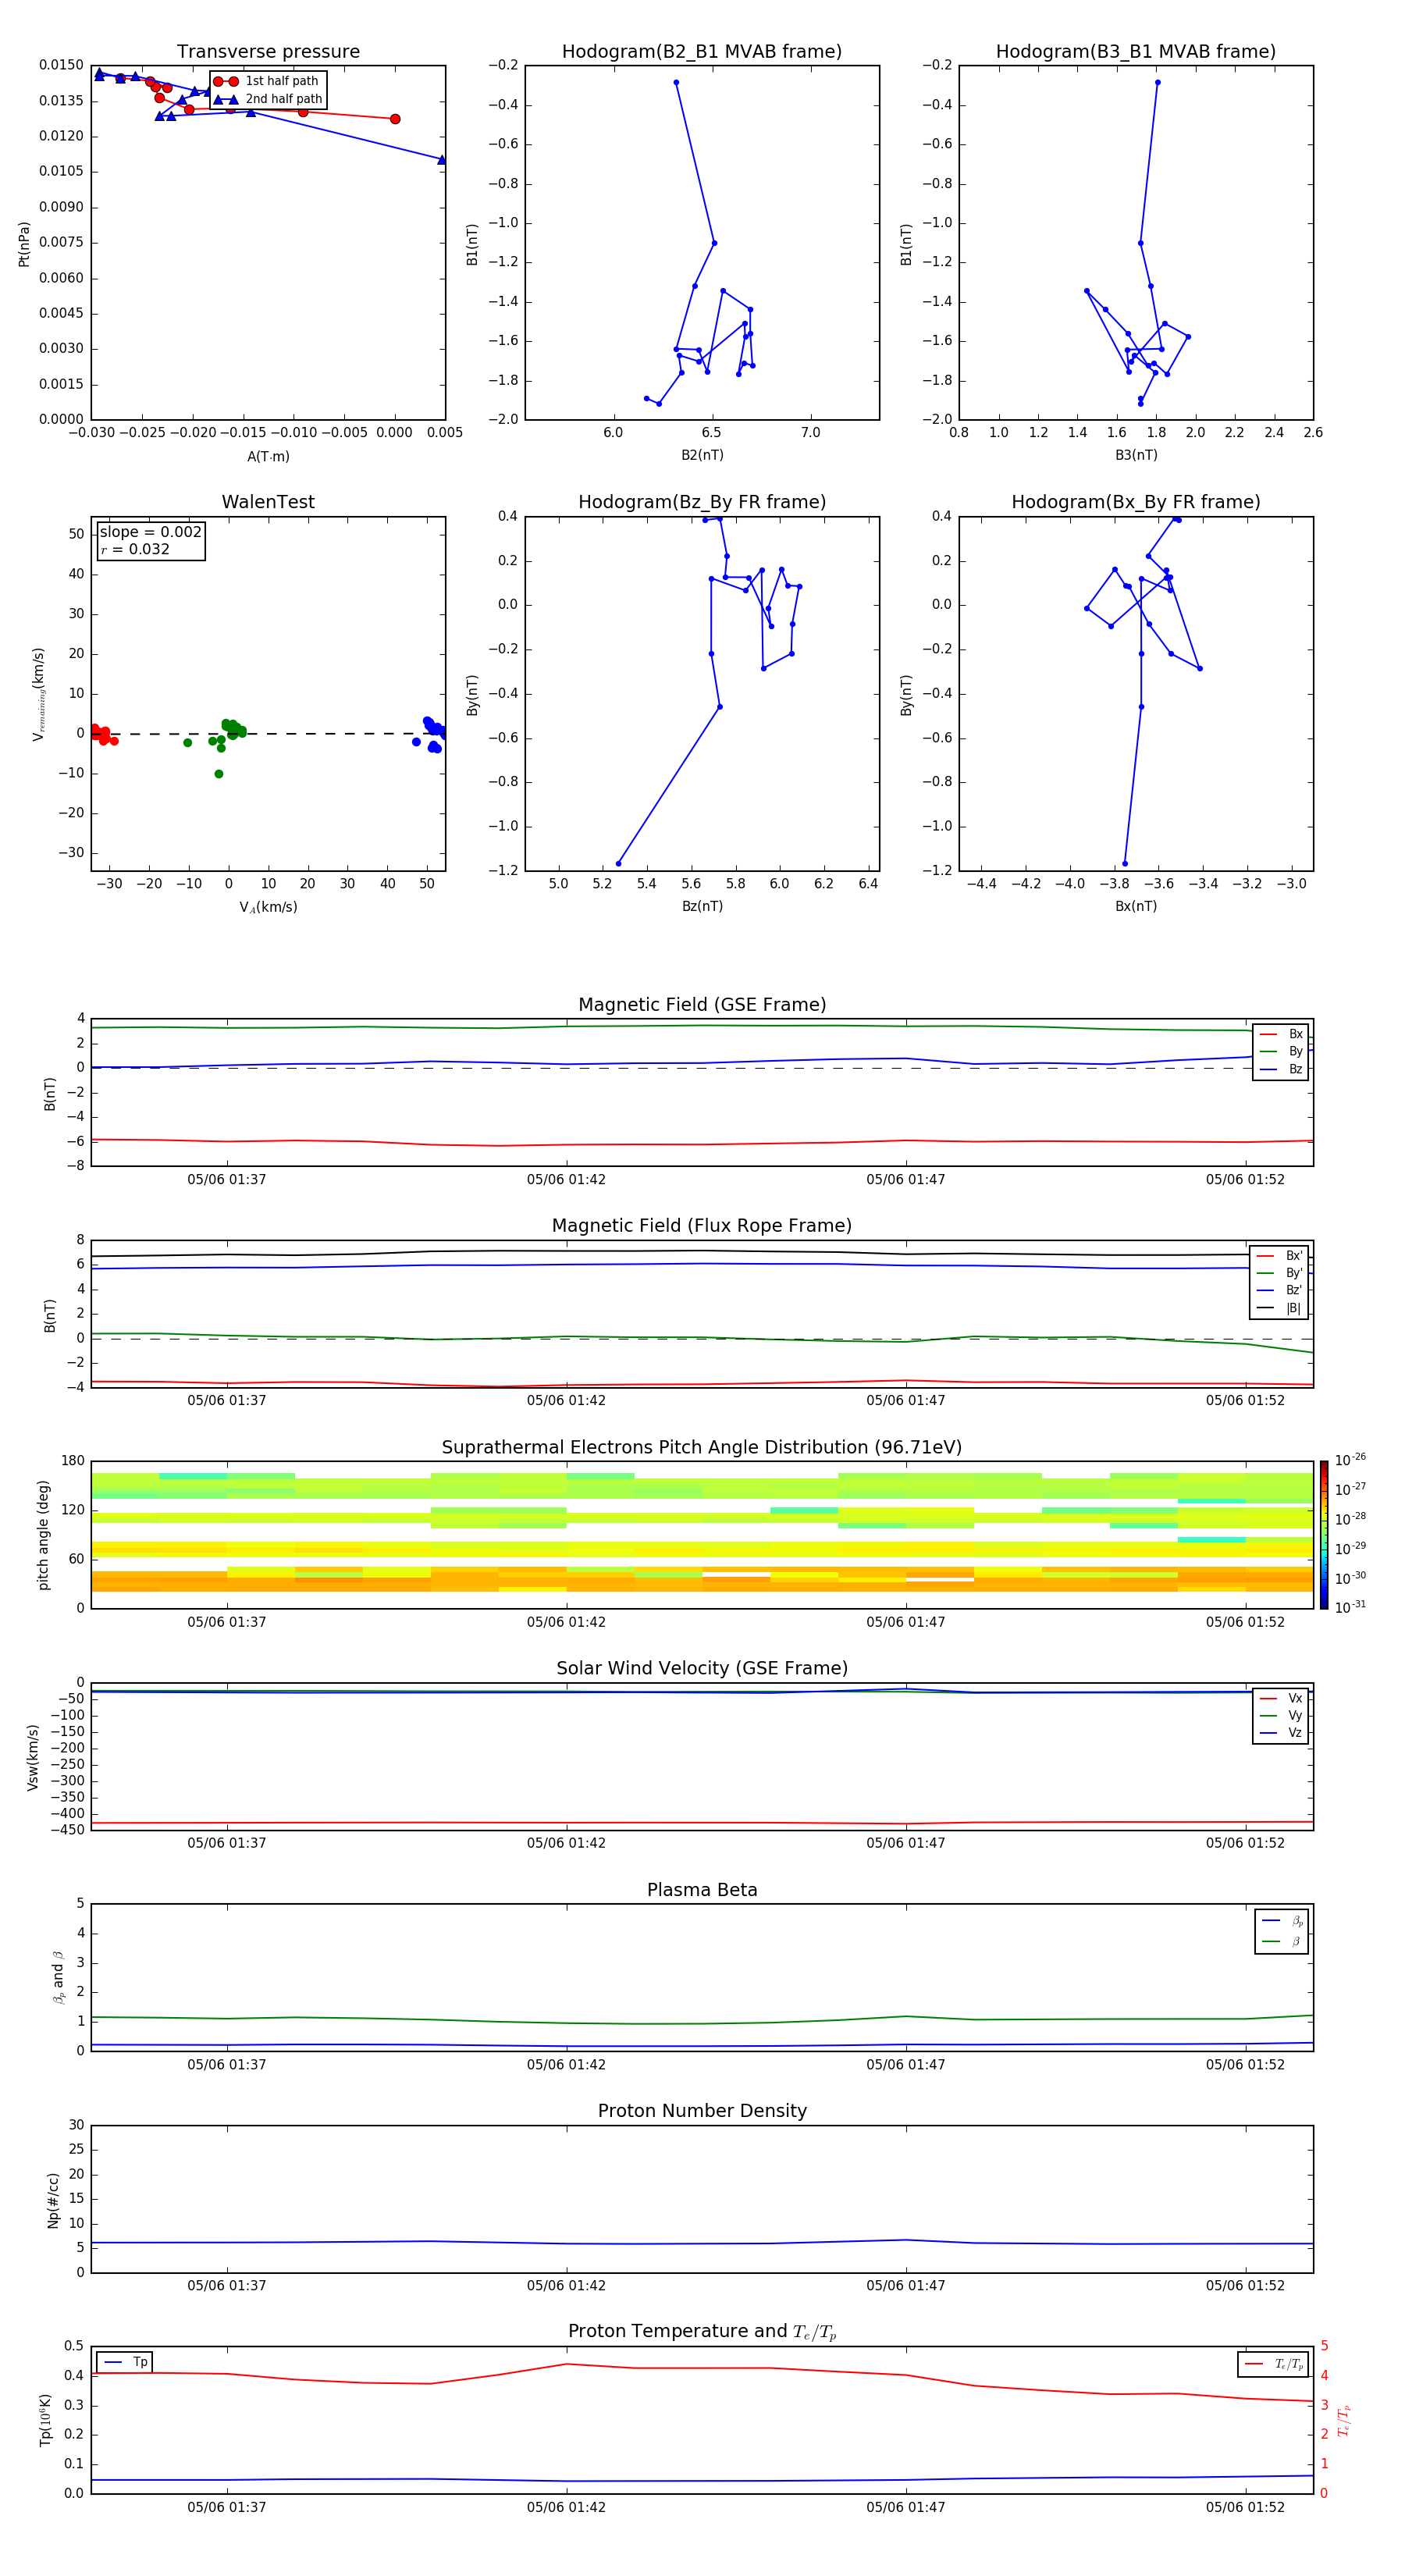
Task: Select the Bx' entry in Flux Rope legend
Action: [1280, 1256]
